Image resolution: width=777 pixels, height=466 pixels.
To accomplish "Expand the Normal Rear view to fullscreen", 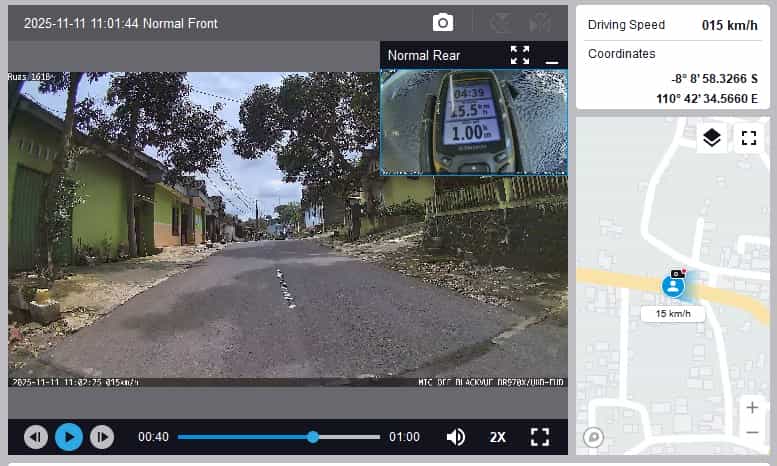I will 519,55.
